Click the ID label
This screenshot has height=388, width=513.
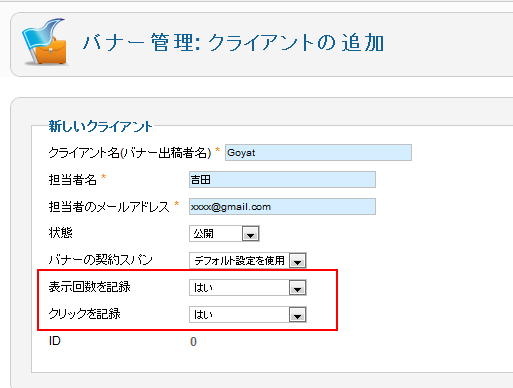(x=55, y=341)
